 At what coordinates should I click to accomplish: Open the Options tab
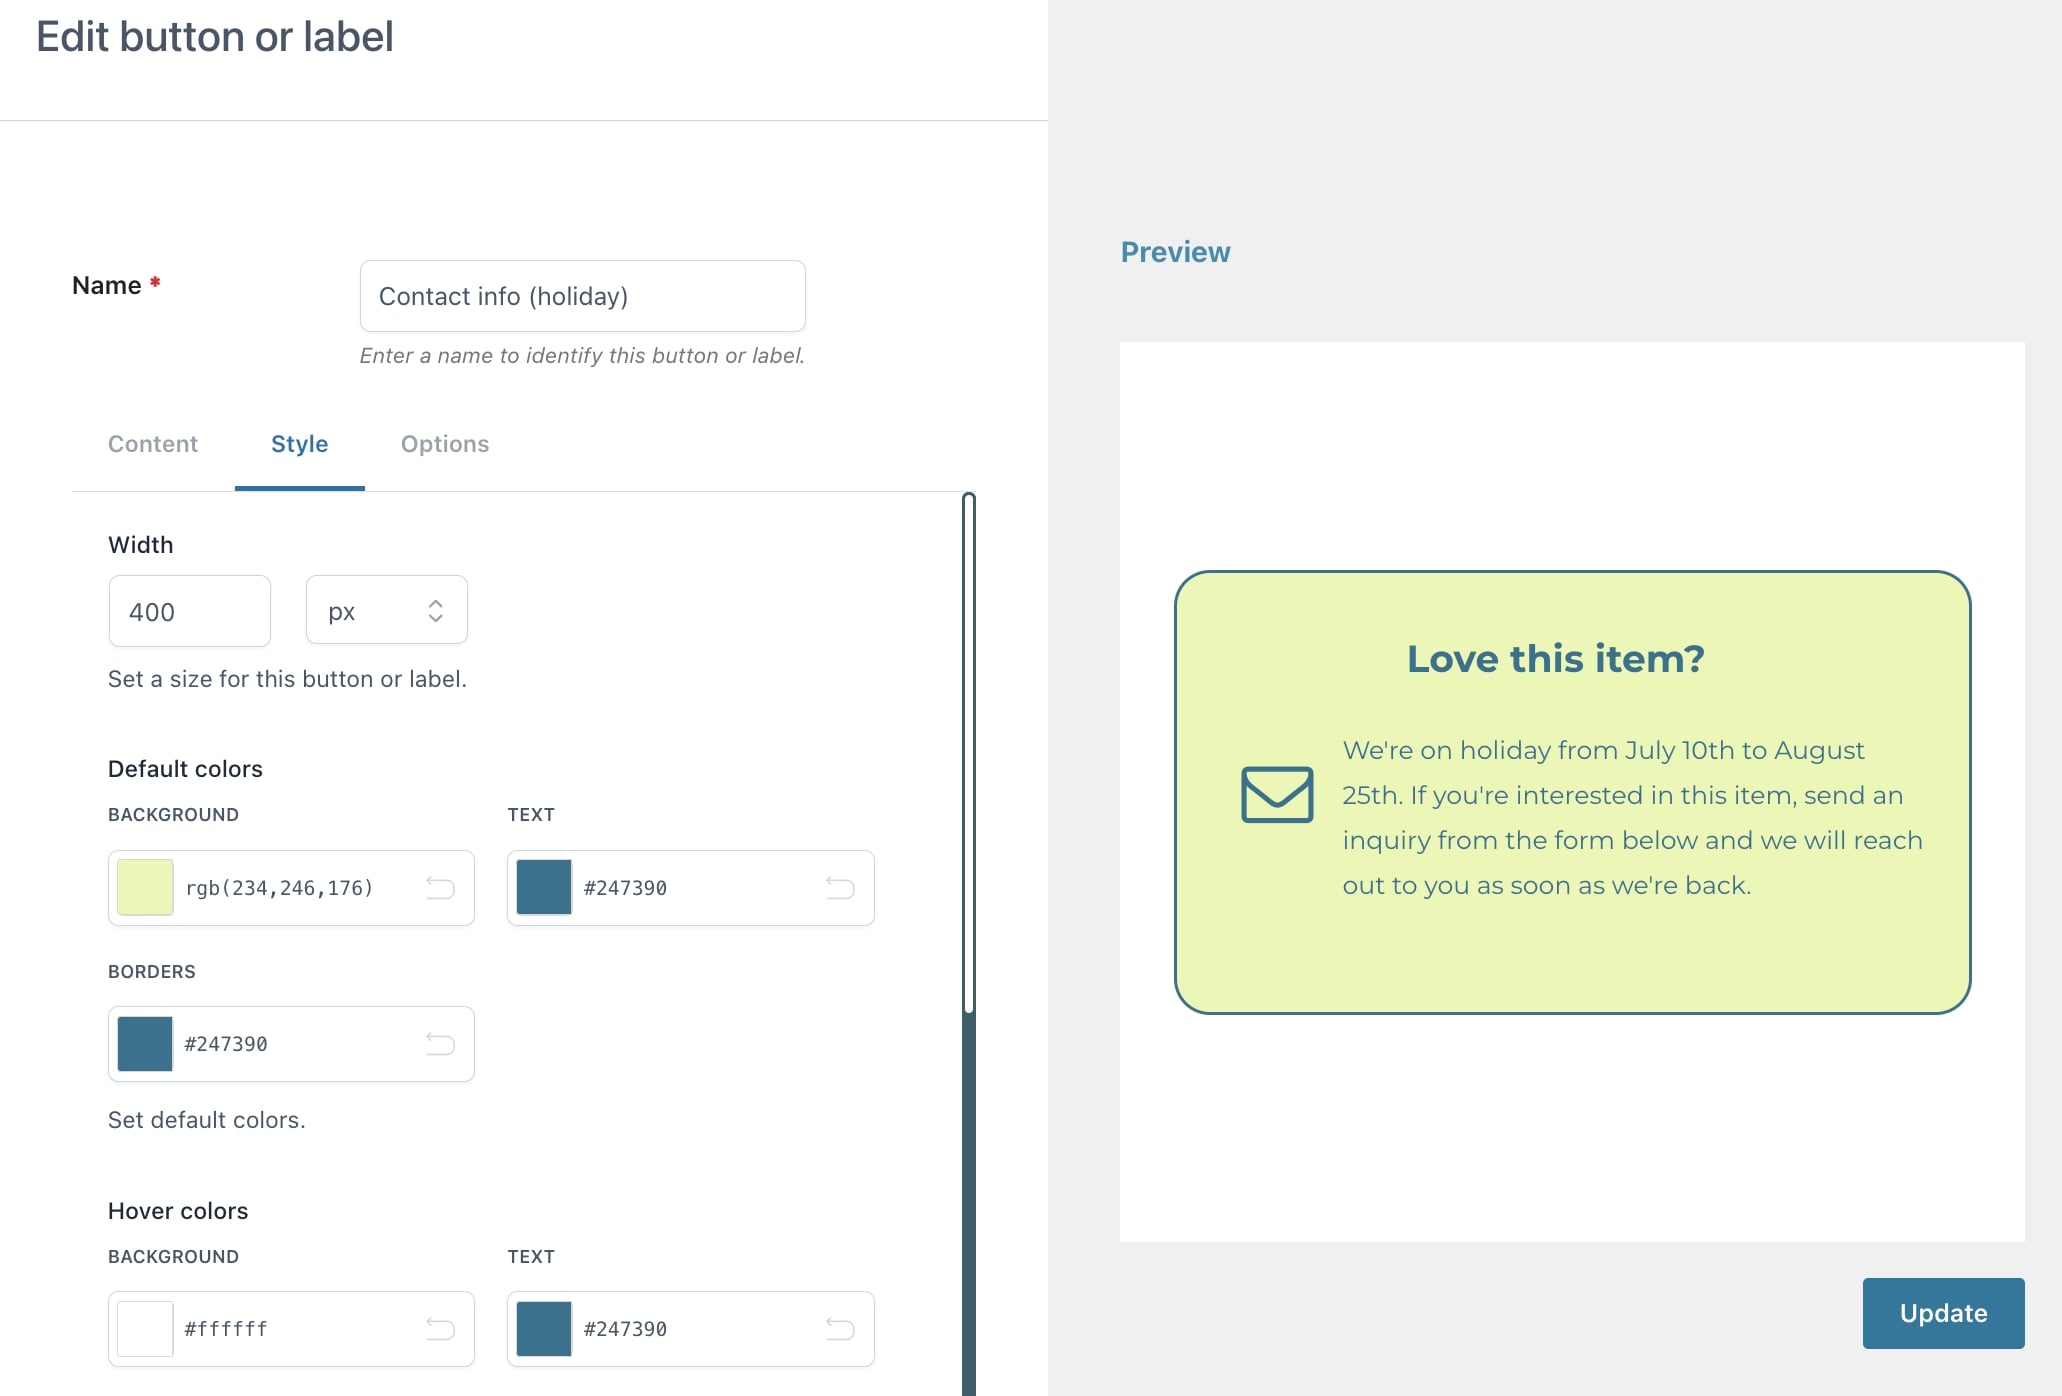click(445, 444)
